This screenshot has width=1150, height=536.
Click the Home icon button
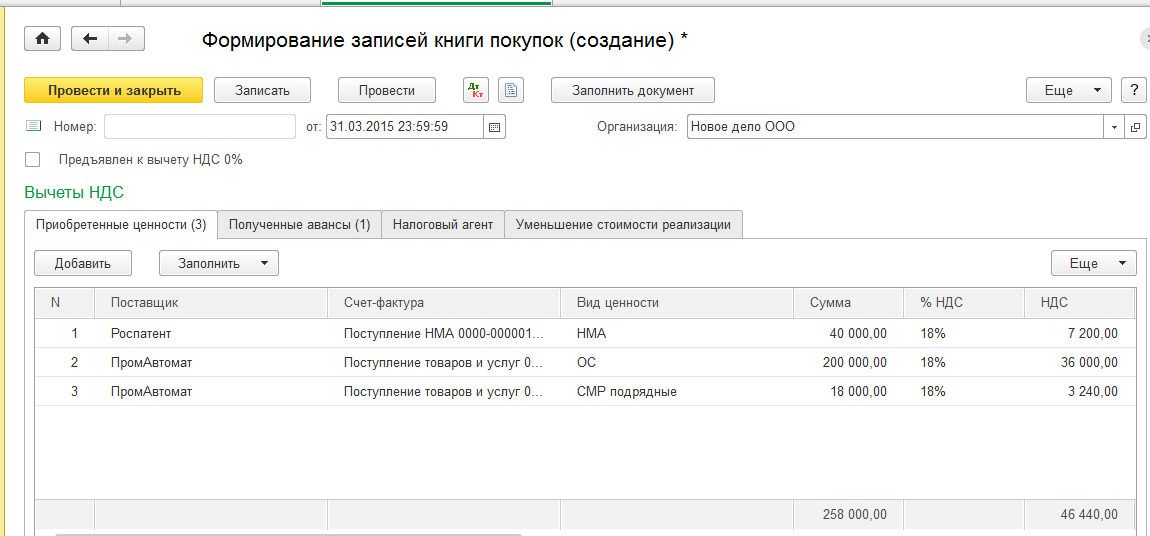(x=42, y=39)
